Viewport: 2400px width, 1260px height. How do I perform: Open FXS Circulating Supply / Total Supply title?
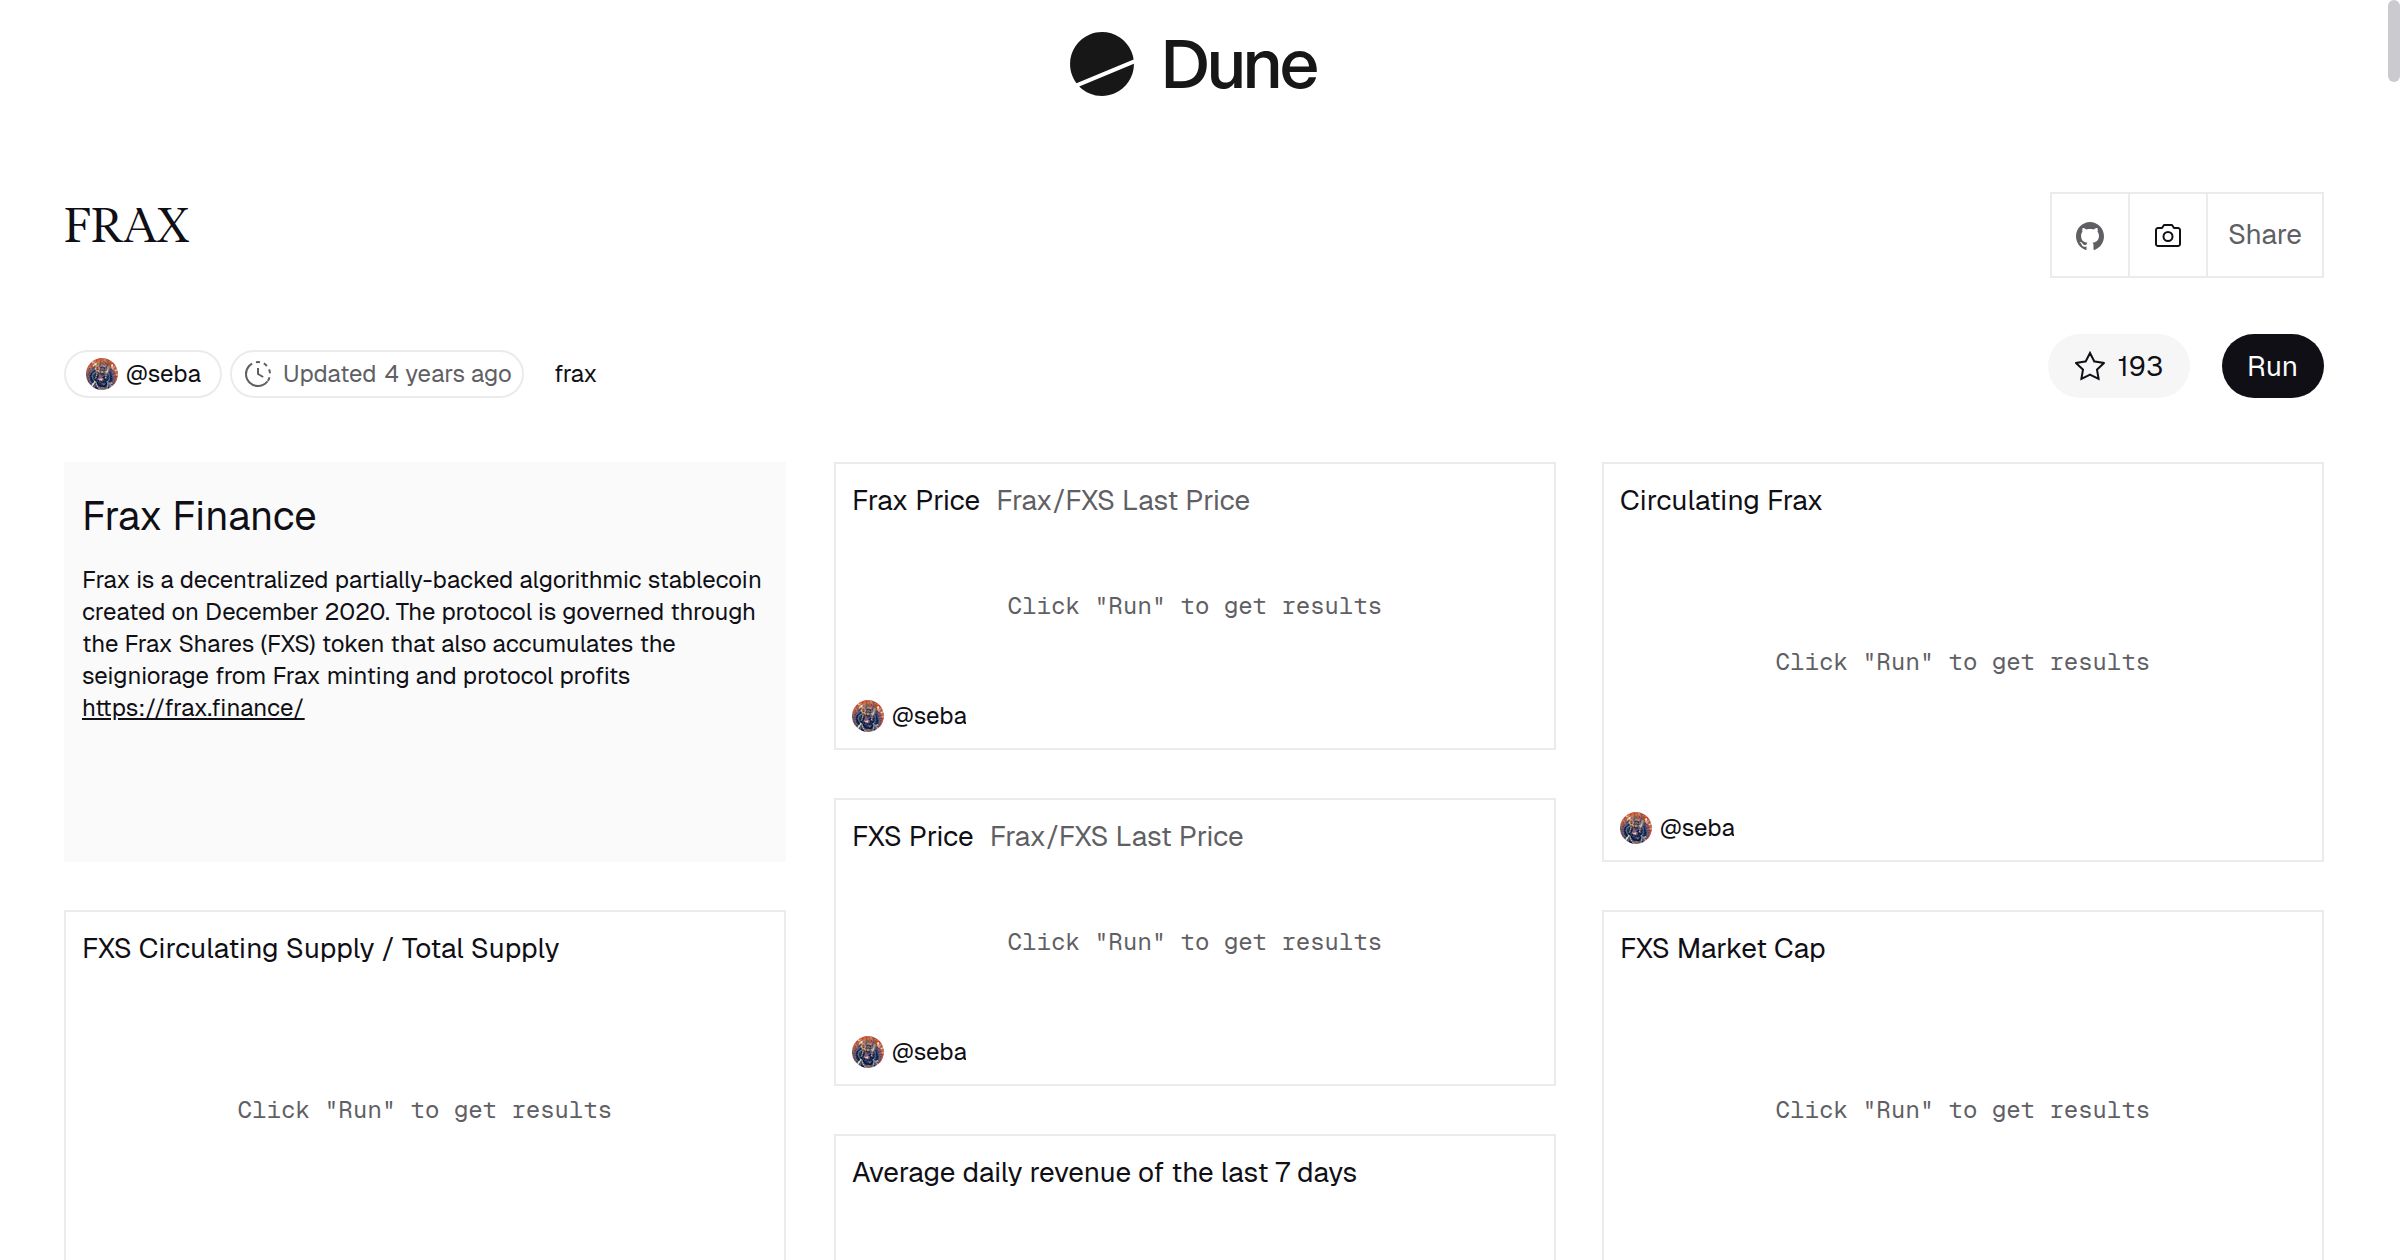coord(320,948)
